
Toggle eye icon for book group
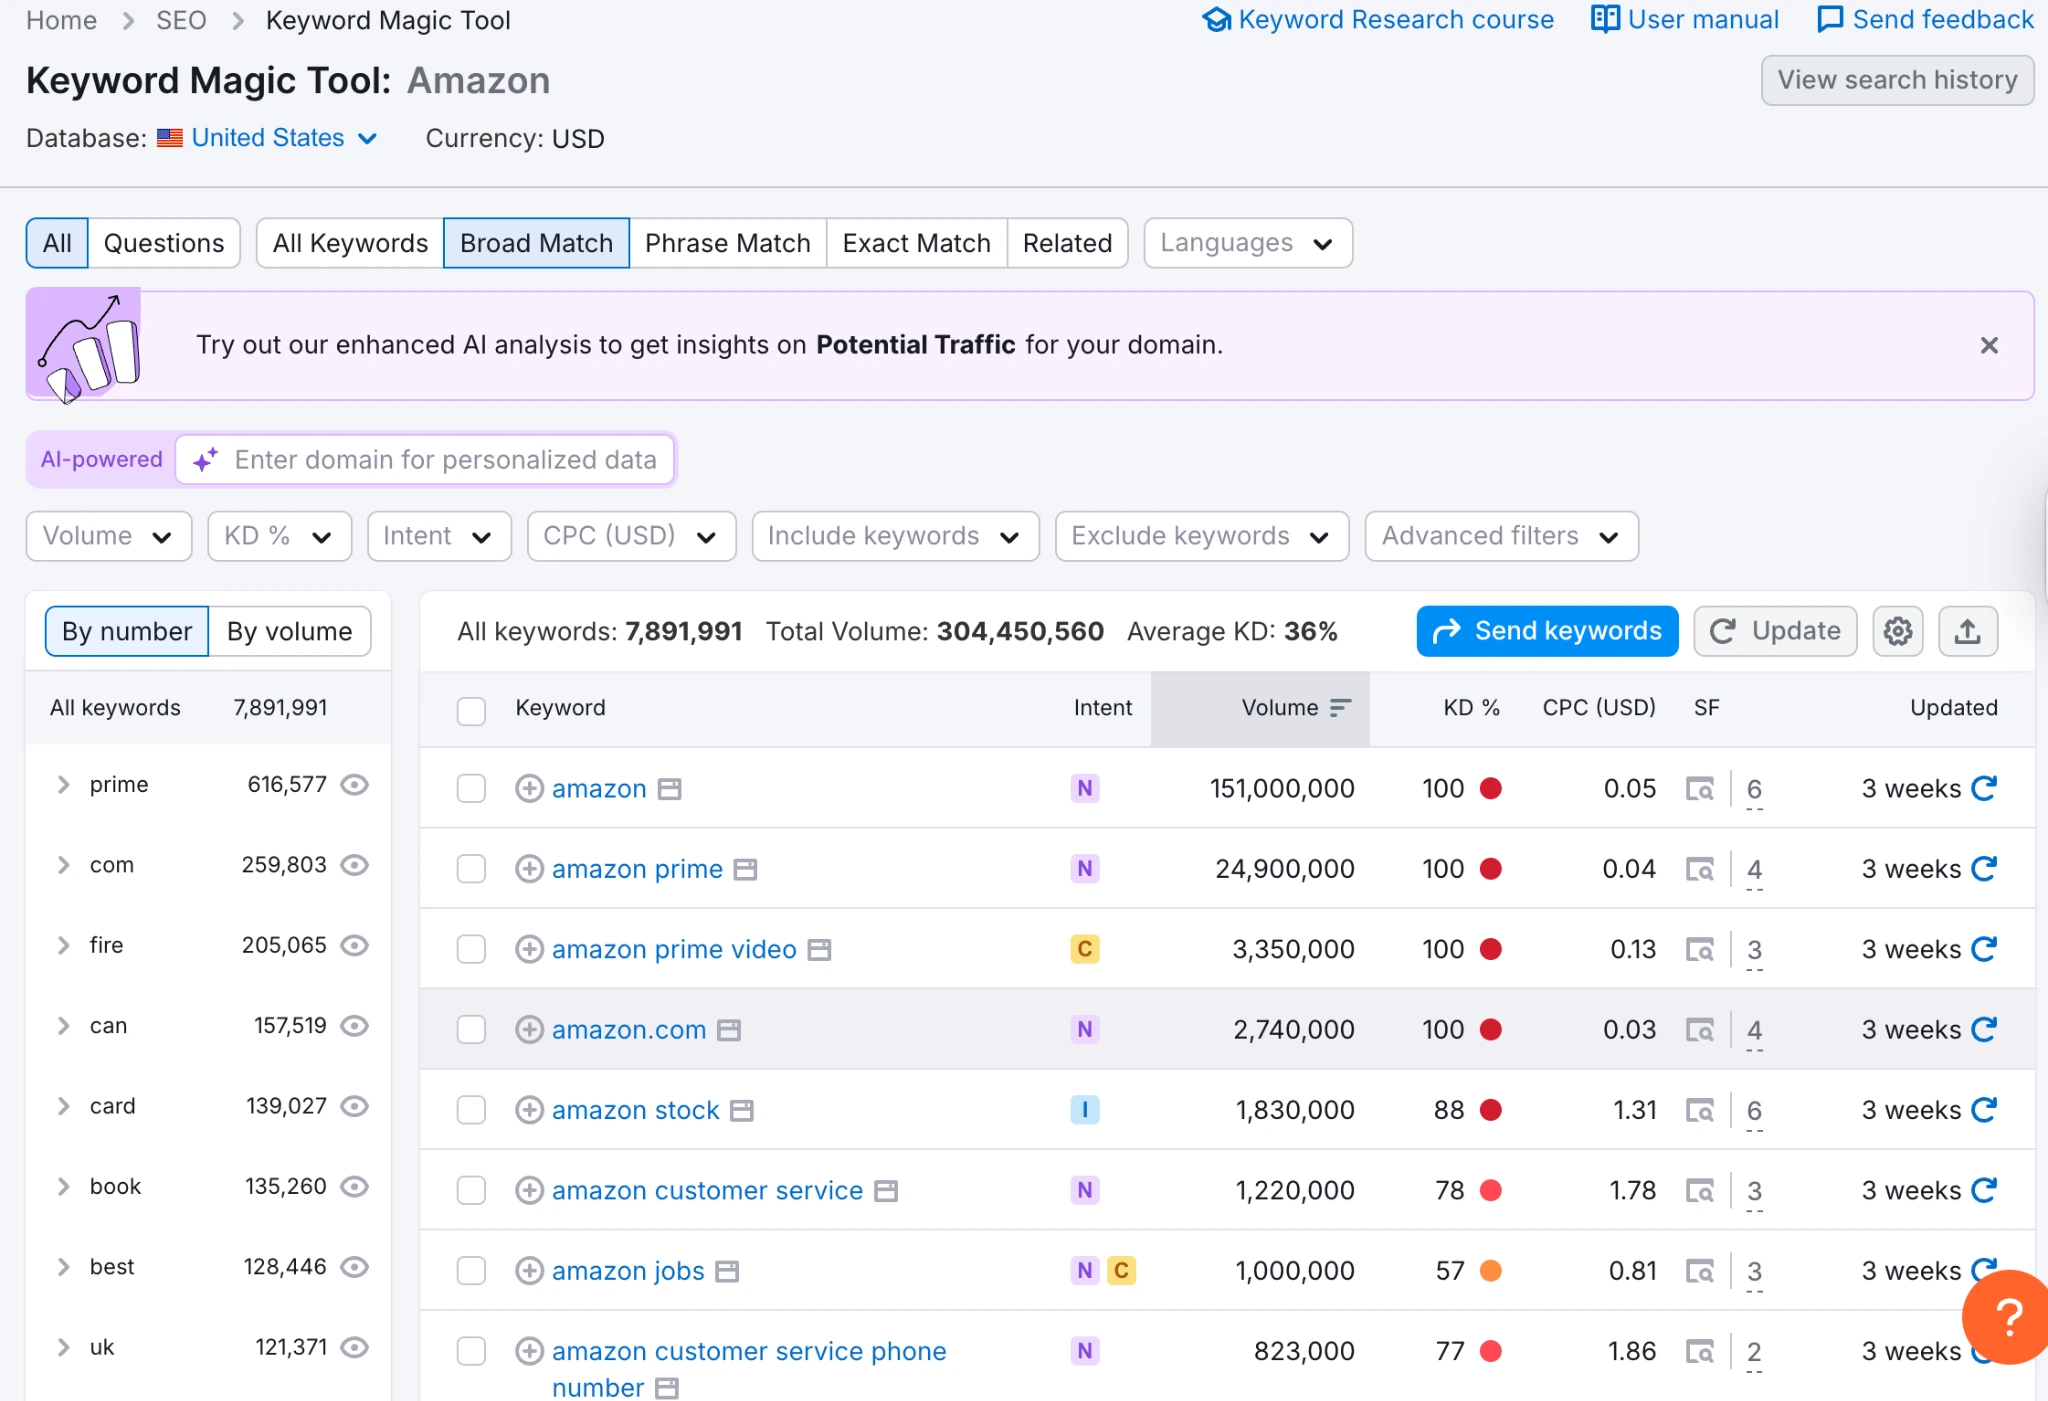click(x=355, y=1186)
